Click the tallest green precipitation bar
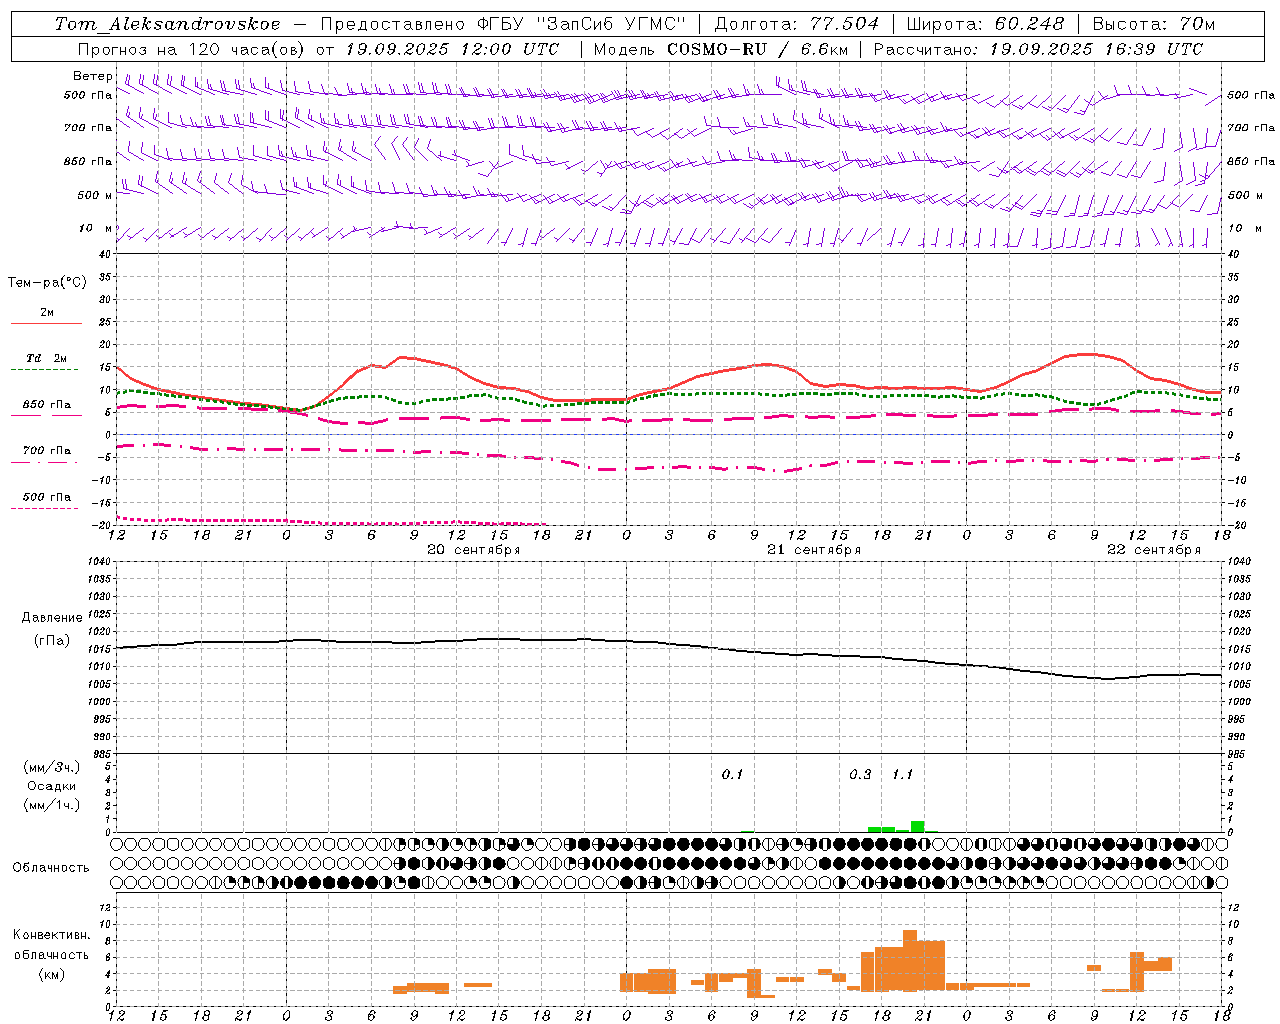 tap(917, 826)
